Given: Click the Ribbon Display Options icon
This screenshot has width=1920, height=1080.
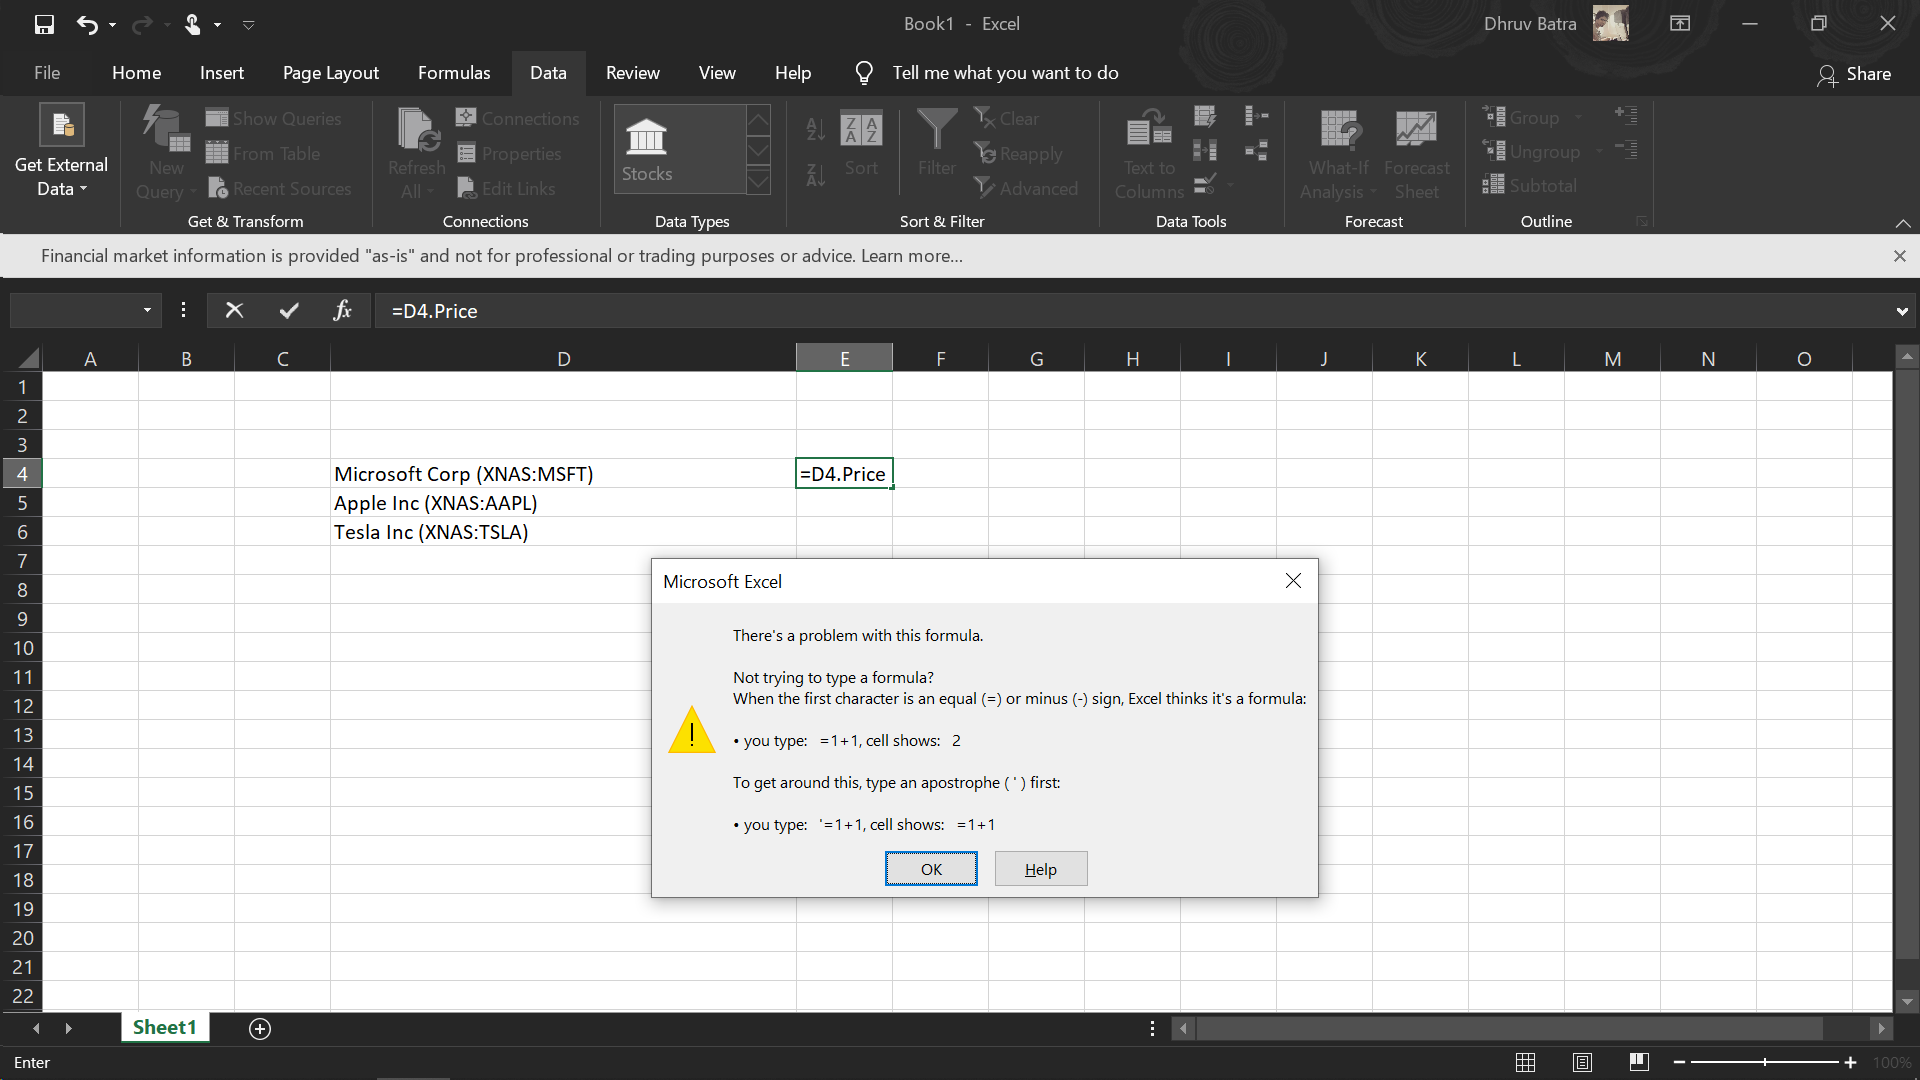Looking at the screenshot, I should coord(1680,24).
